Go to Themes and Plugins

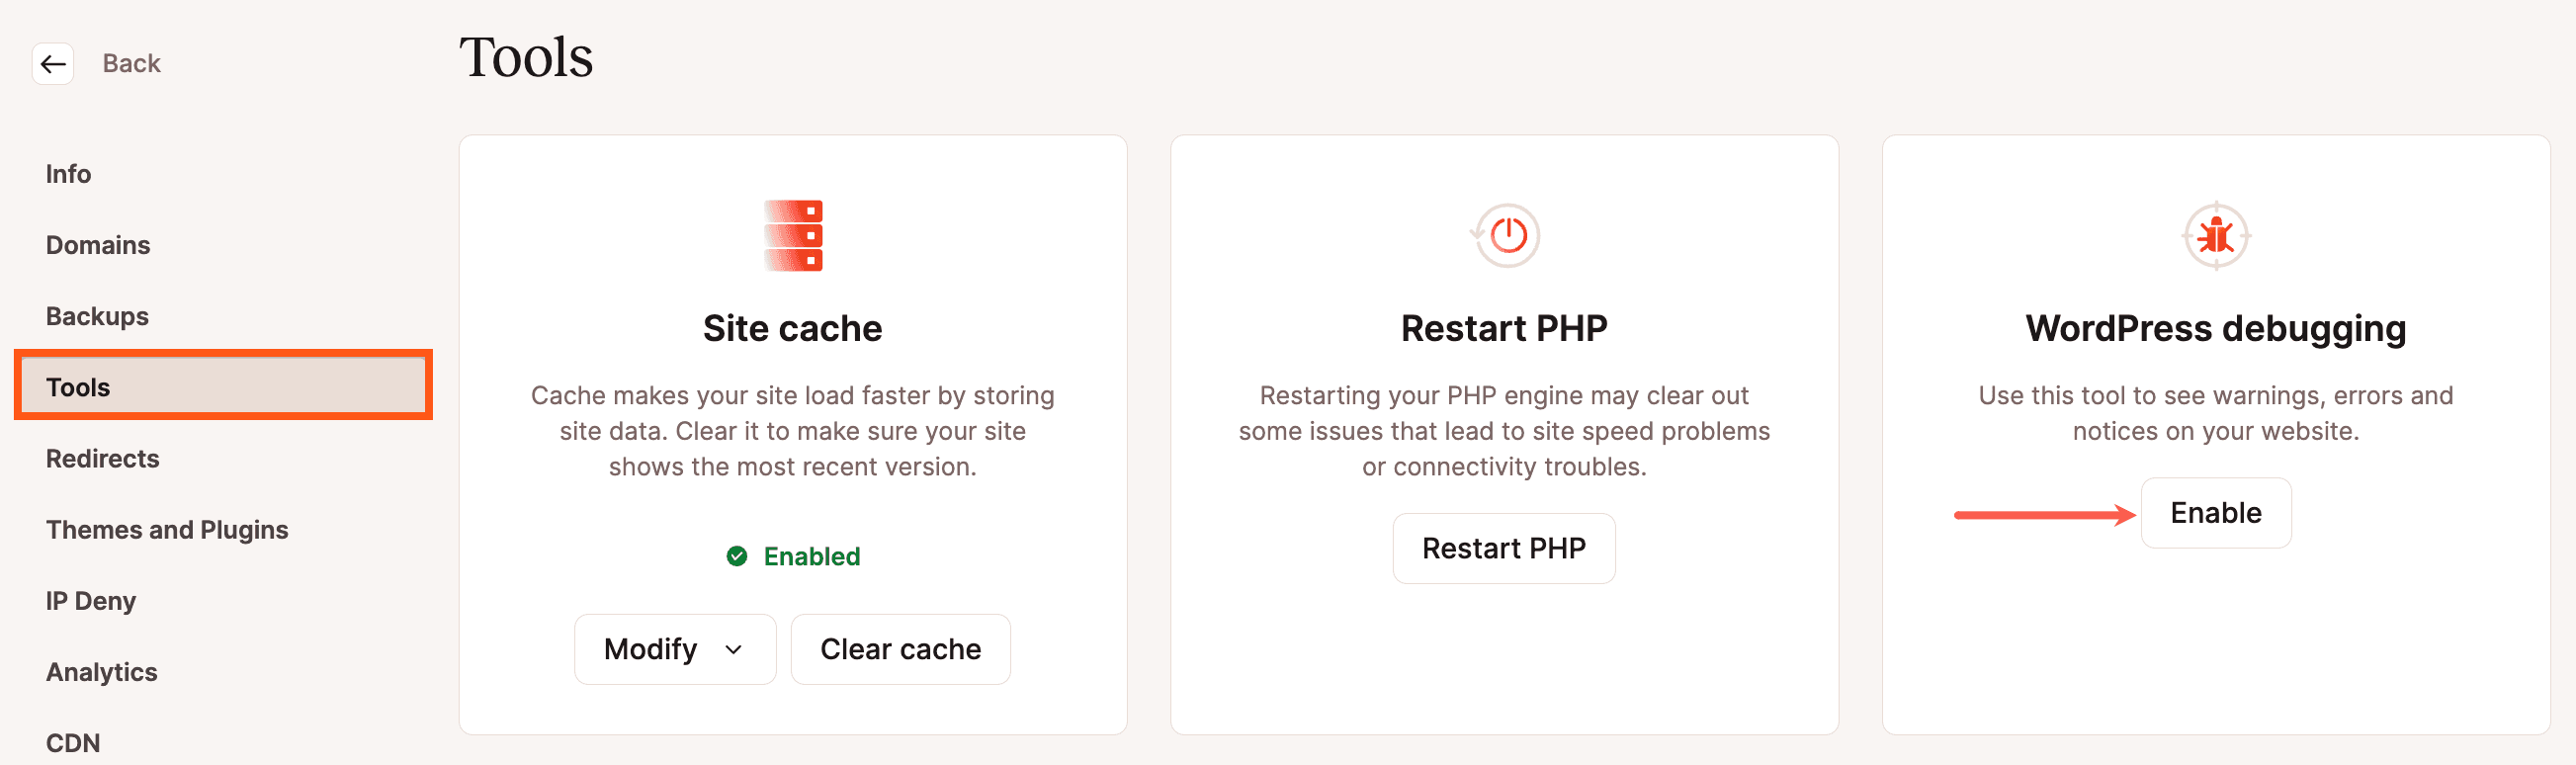coord(166,529)
